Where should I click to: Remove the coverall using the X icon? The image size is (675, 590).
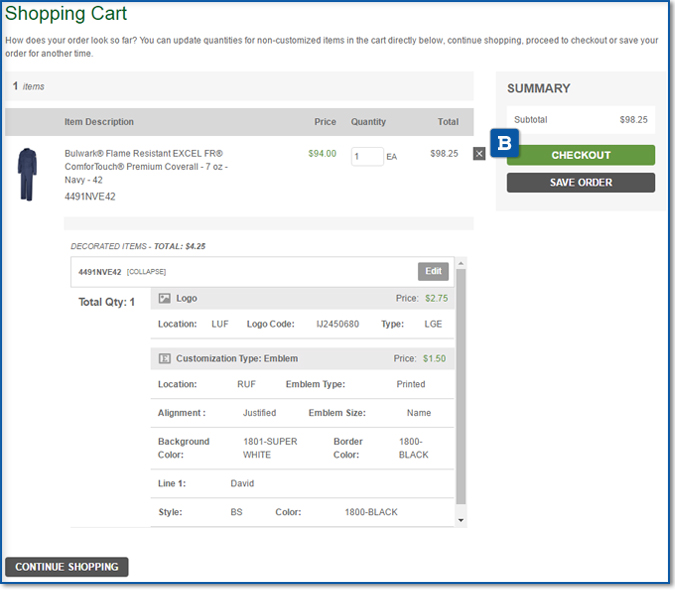479,154
